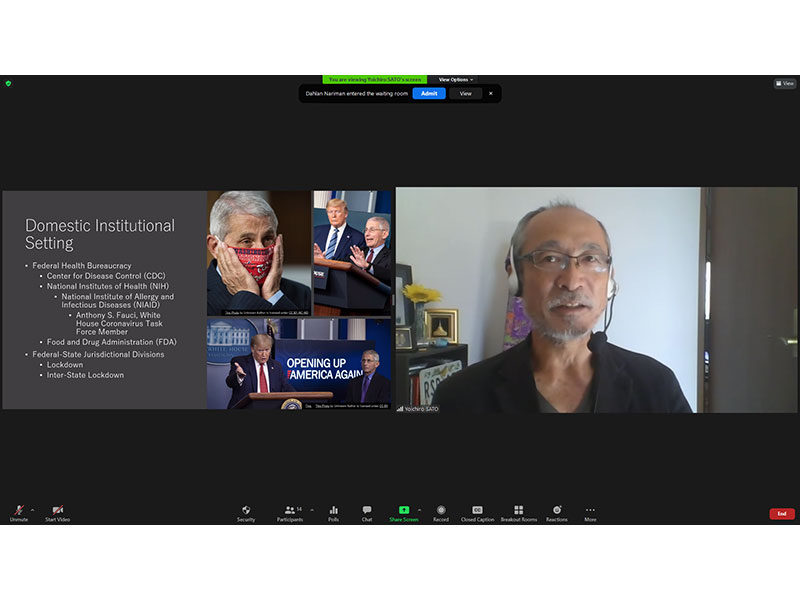This screenshot has height=600, width=800.
Task: Unmute the microphone
Action: click(x=18, y=511)
